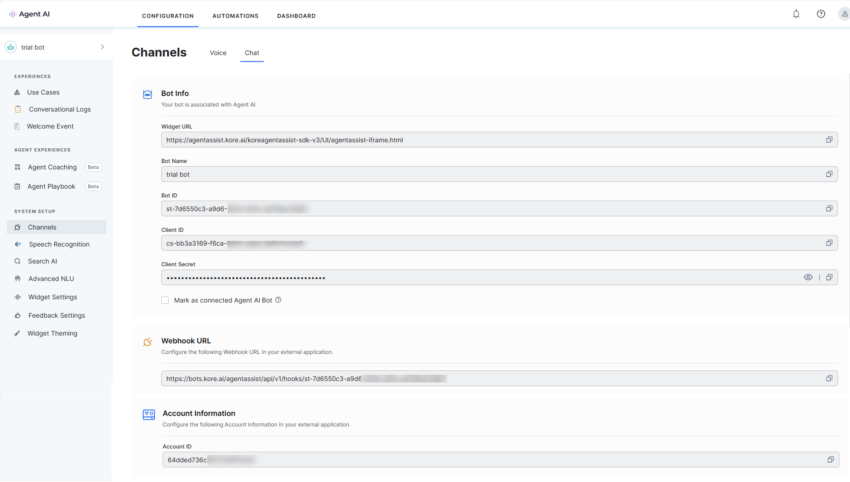Reveal the Client Secret with eye icon
This screenshot has width=850, height=482.
pos(808,277)
